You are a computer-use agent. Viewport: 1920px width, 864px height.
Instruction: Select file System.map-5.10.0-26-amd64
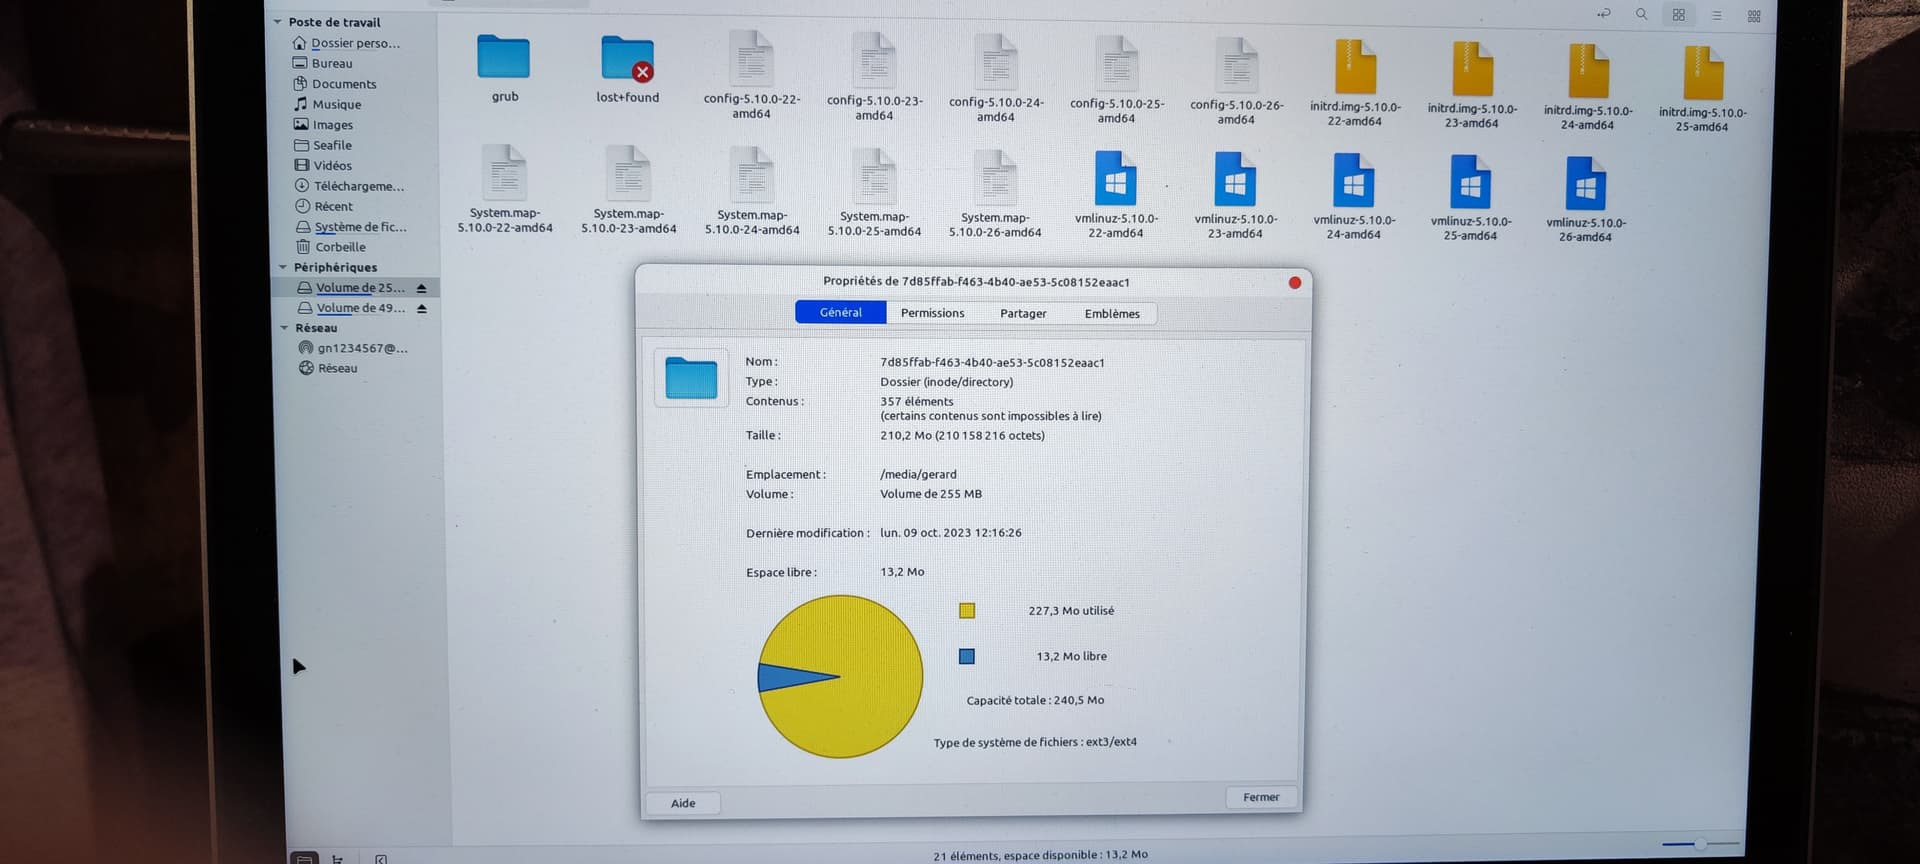(995, 194)
